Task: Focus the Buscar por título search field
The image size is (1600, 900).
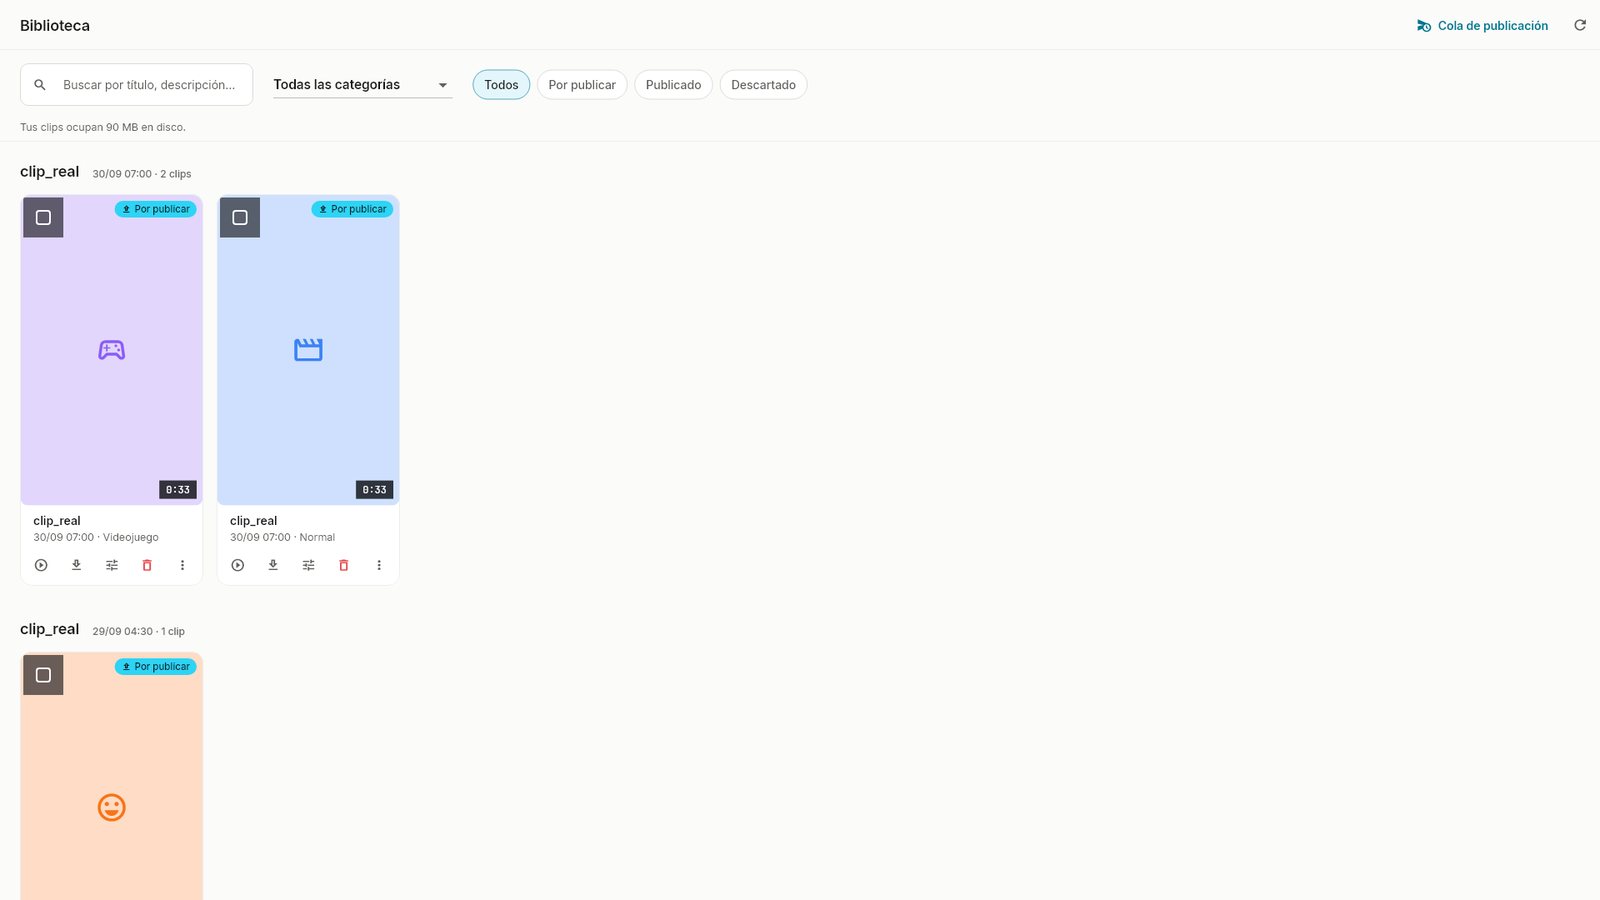Action: point(136,85)
